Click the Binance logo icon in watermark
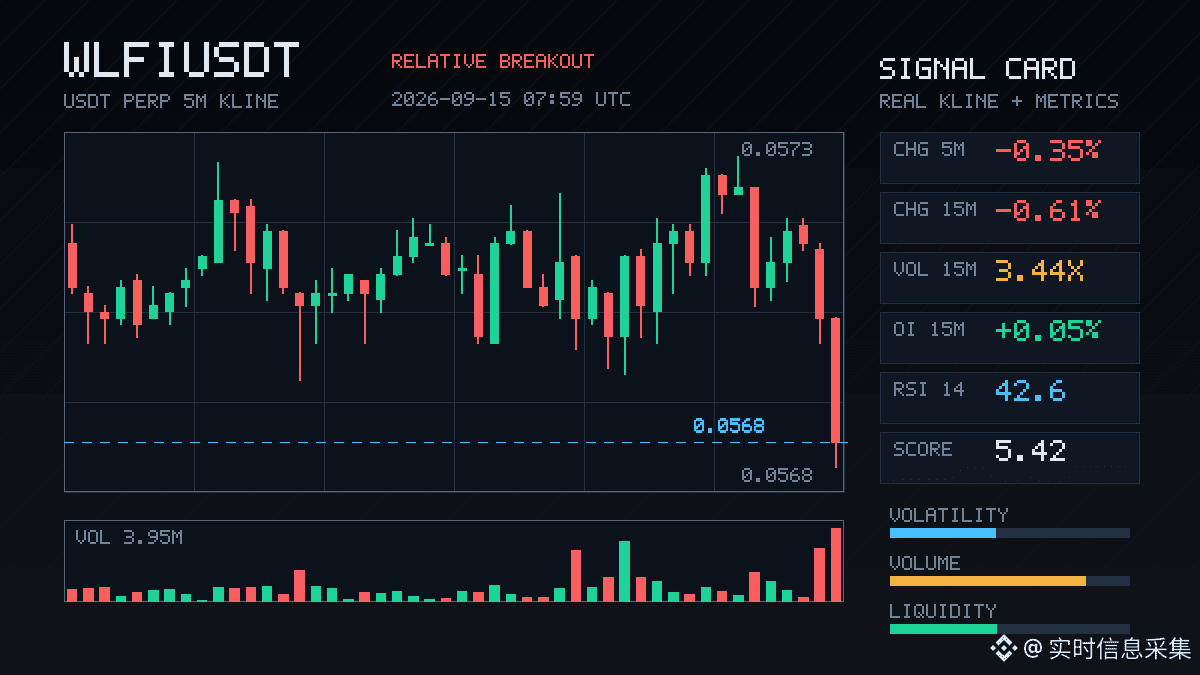This screenshot has width=1200, height=675. [1003, 649]
